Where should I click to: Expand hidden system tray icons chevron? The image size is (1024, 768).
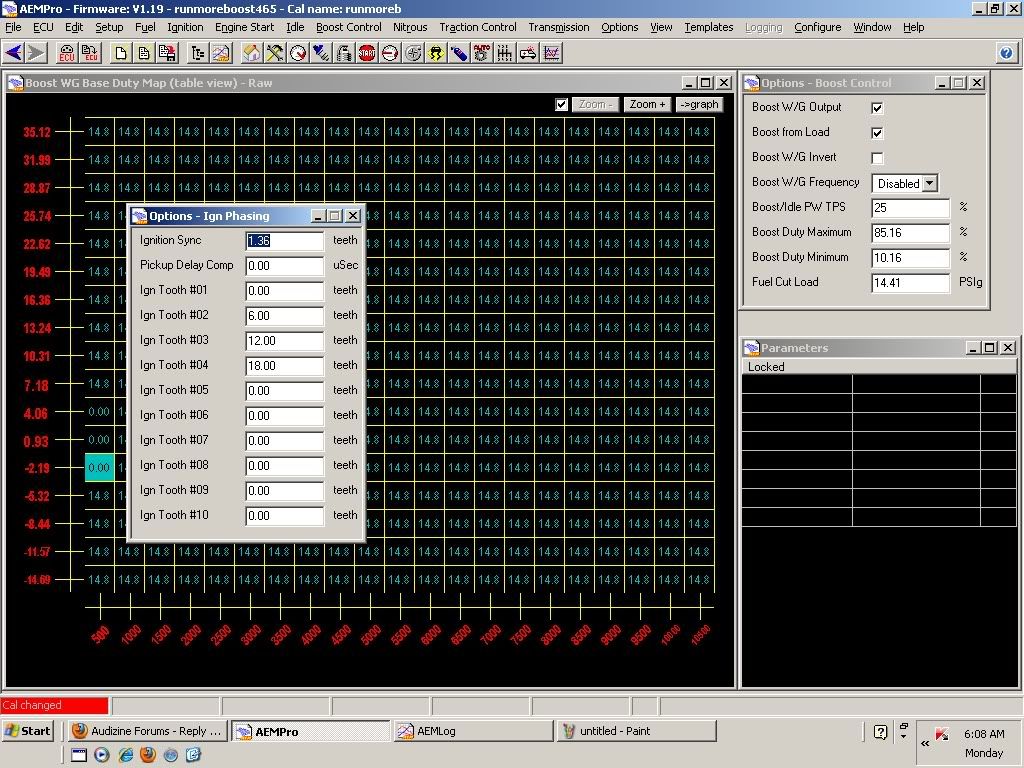pos(925,743)
